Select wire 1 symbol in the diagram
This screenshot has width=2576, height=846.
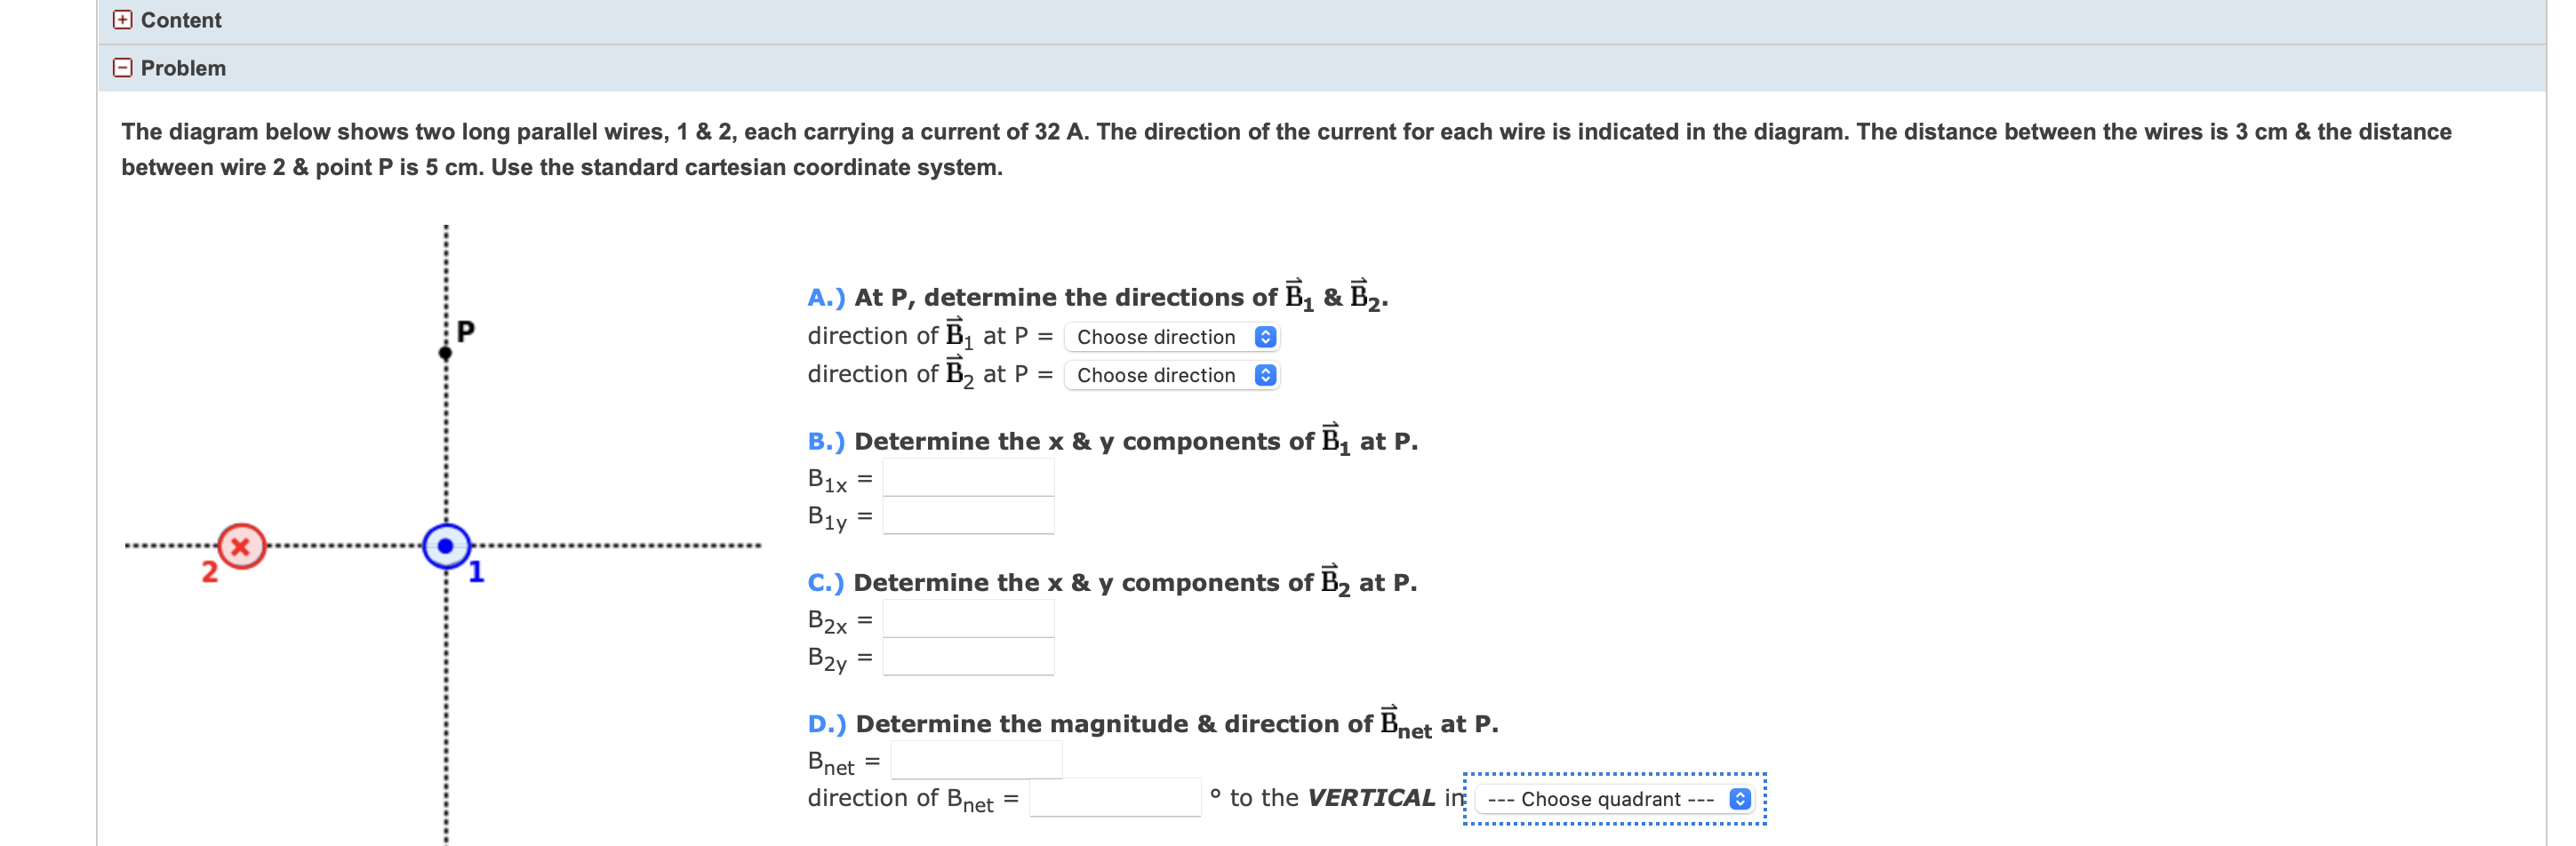click(446, 546)
